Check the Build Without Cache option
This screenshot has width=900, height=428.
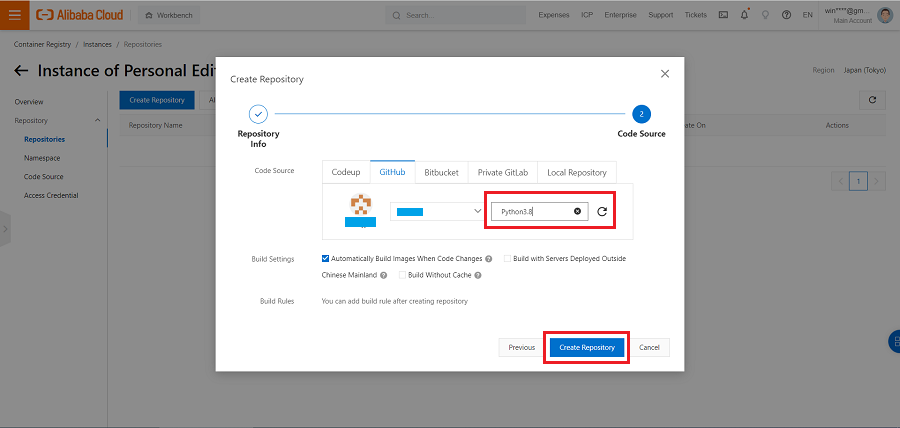(x=402, y=275)
